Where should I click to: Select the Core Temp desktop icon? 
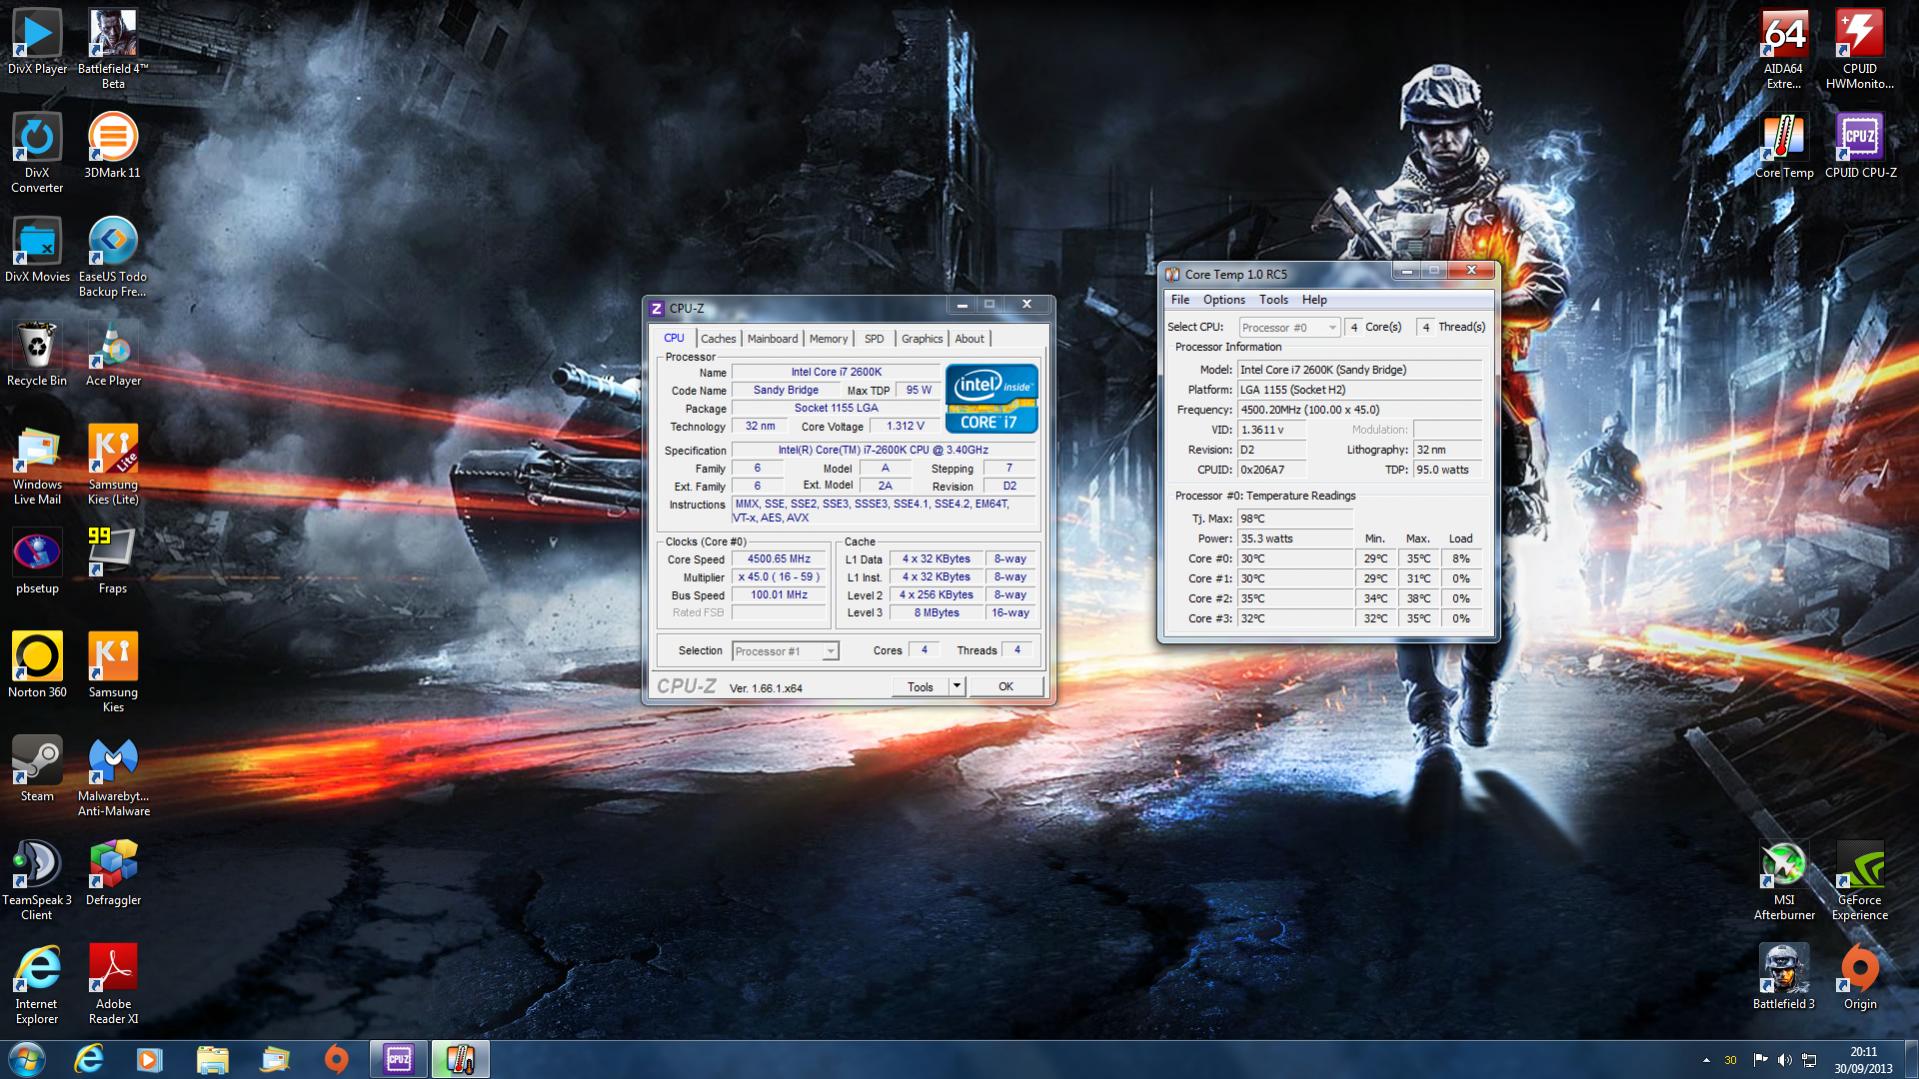1783,146
